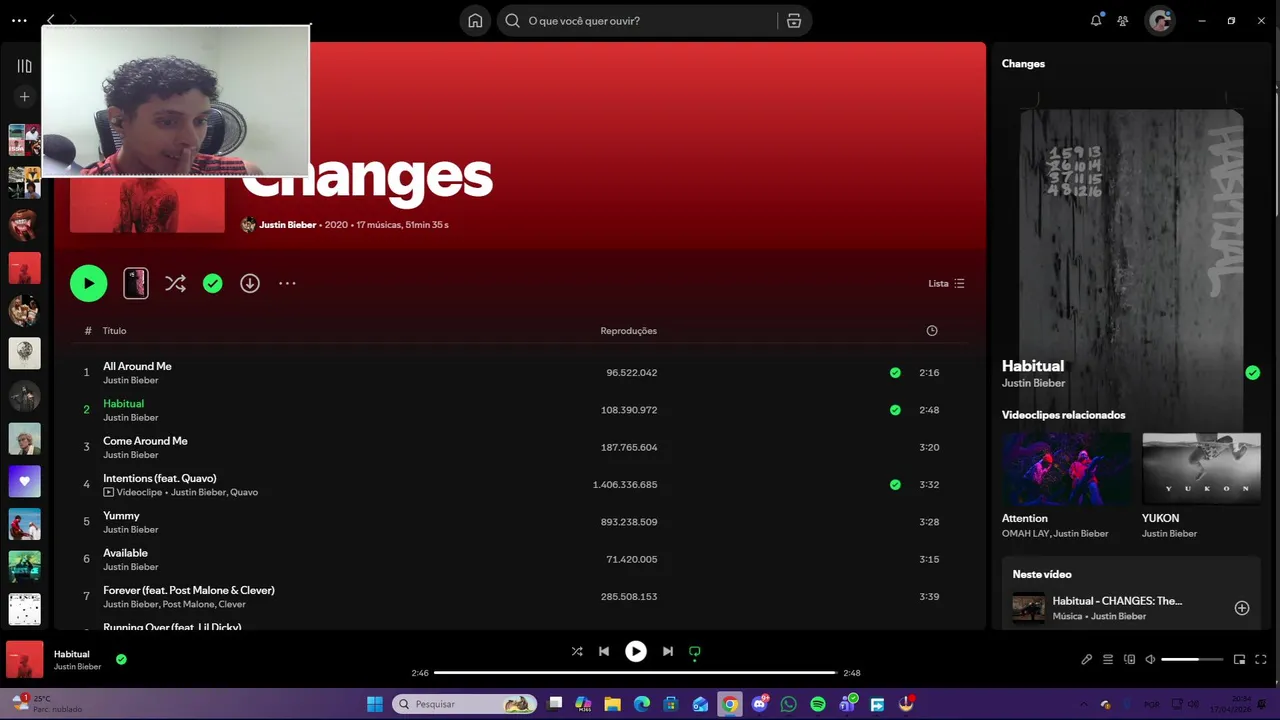Screen dimensions: 1280x720
Task: Add Habitual - CHANGES video with plus
Action: tap(1242, 608)
